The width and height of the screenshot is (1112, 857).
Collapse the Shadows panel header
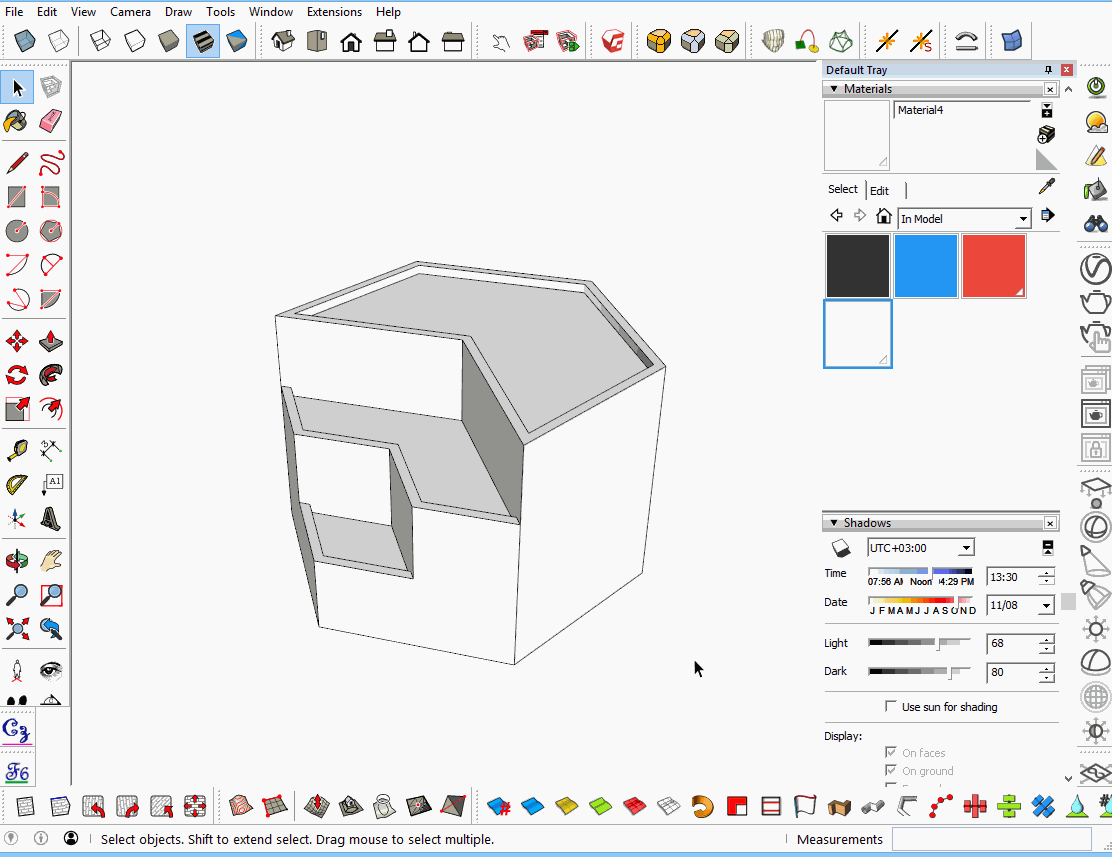point(834,522)
